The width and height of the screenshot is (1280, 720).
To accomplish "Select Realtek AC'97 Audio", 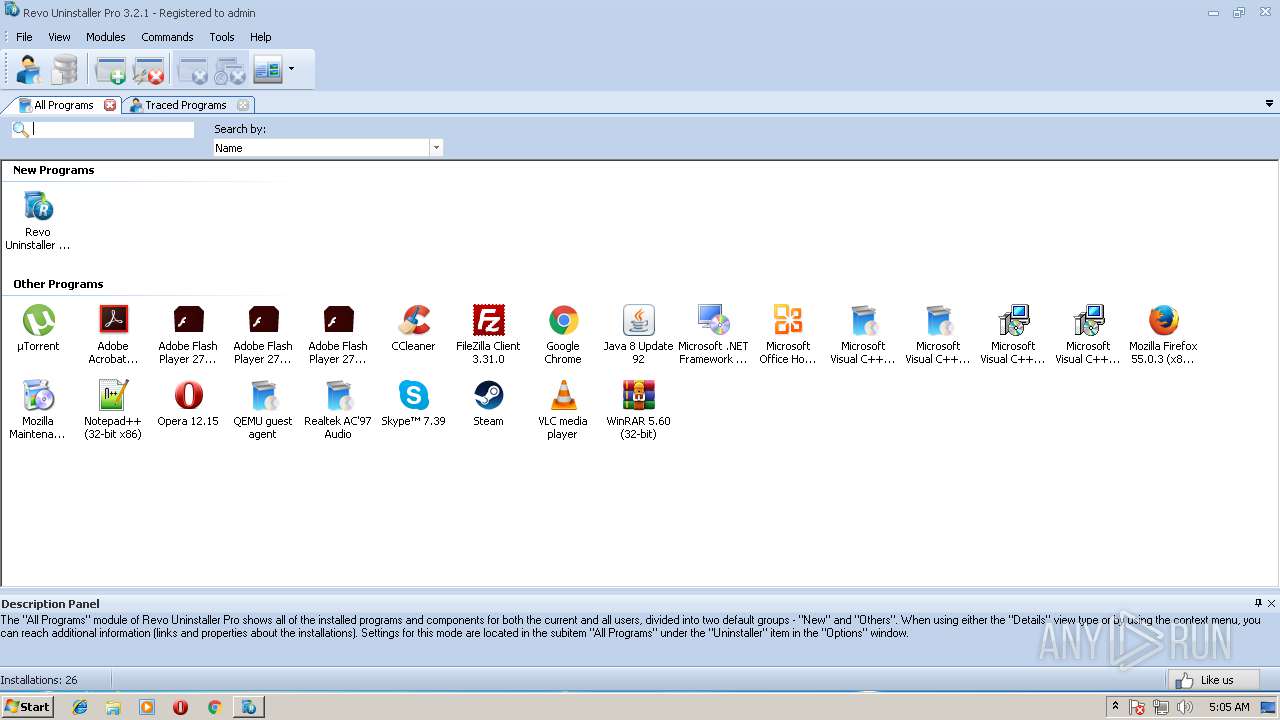I will tap(338, 410).
